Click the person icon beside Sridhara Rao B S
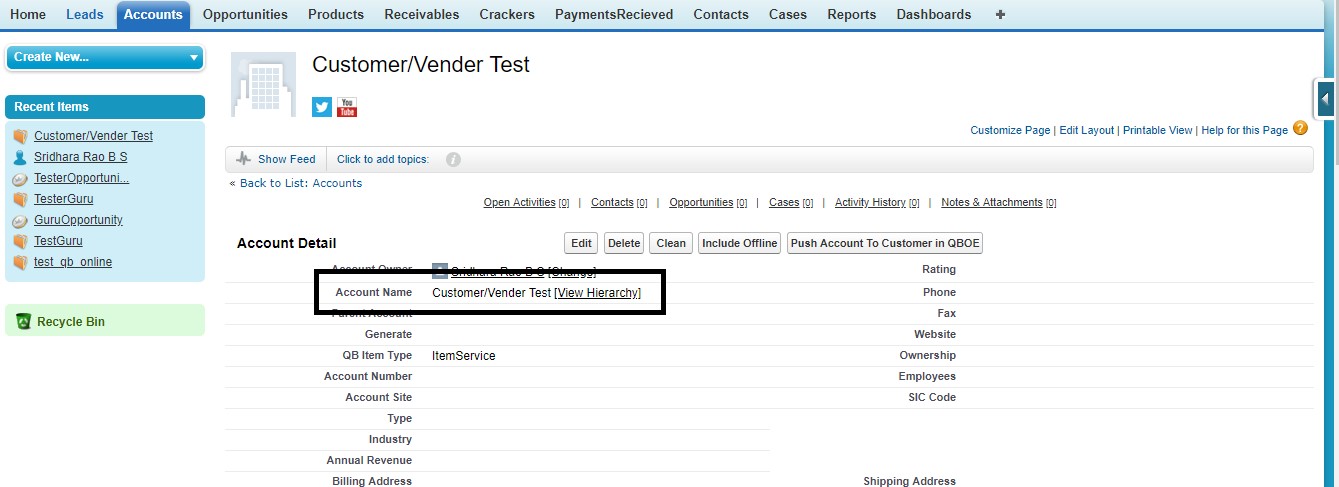Screen dimensions: 1339x487 coord(20,157)
